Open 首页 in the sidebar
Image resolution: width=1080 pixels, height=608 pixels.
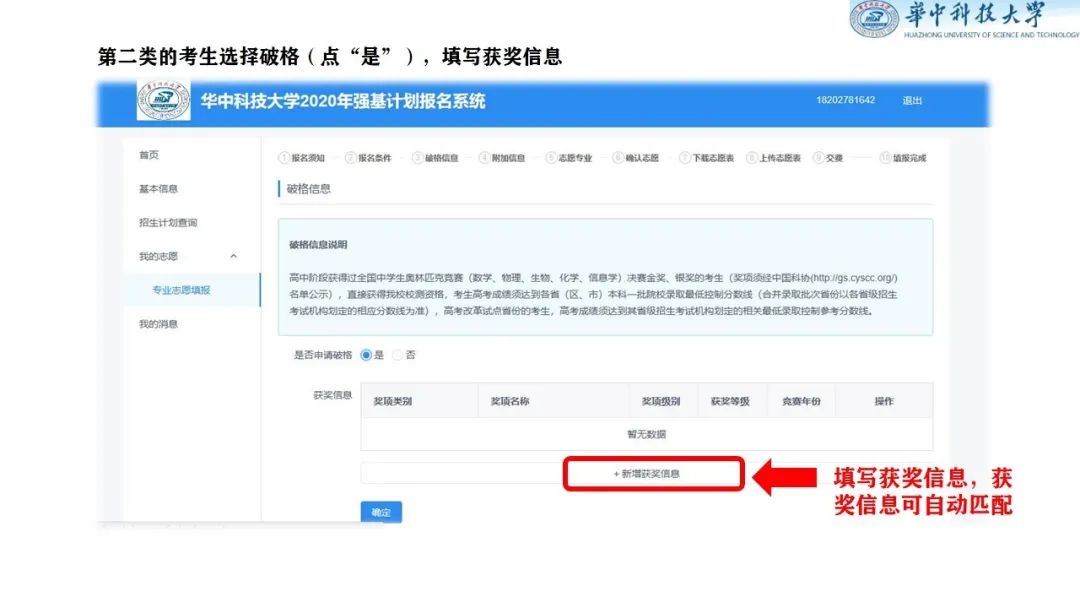coord(149,155)
